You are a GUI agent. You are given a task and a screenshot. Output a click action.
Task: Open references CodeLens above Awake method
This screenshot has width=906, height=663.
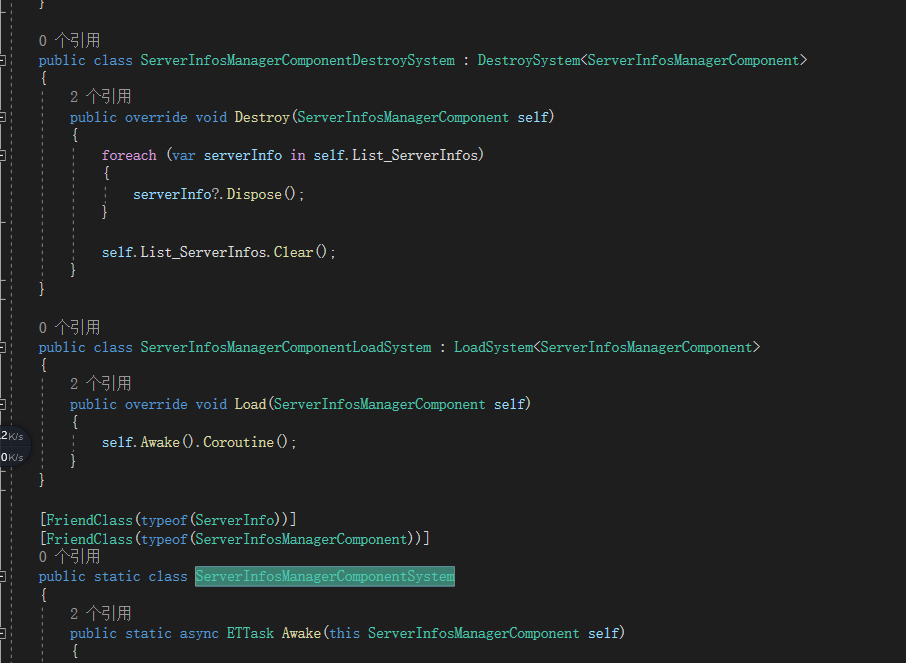[101, 613]
